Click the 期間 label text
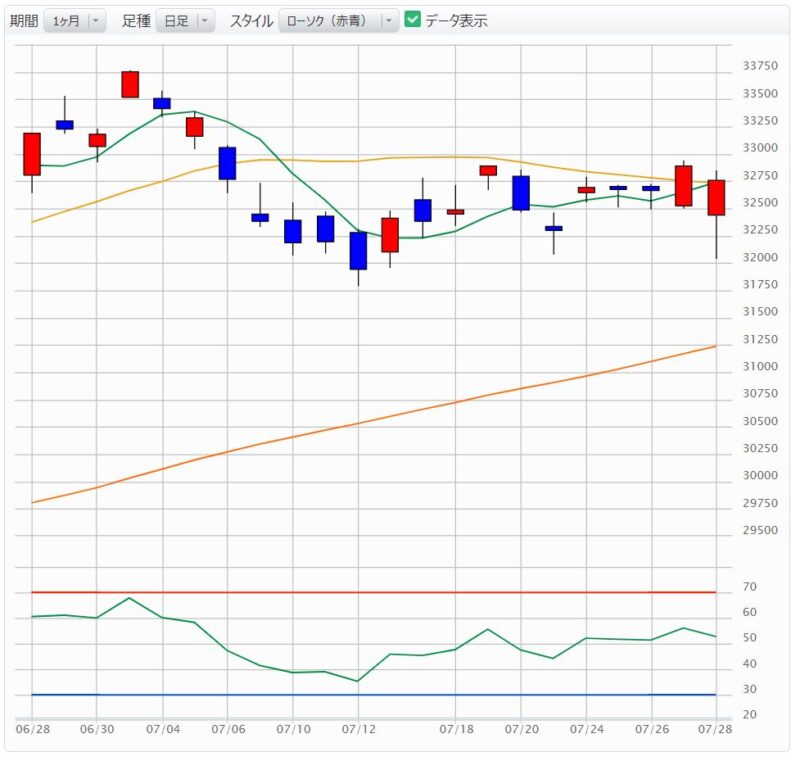The width and height of the screenshot is (800, 761). click(x=24, y=21)
